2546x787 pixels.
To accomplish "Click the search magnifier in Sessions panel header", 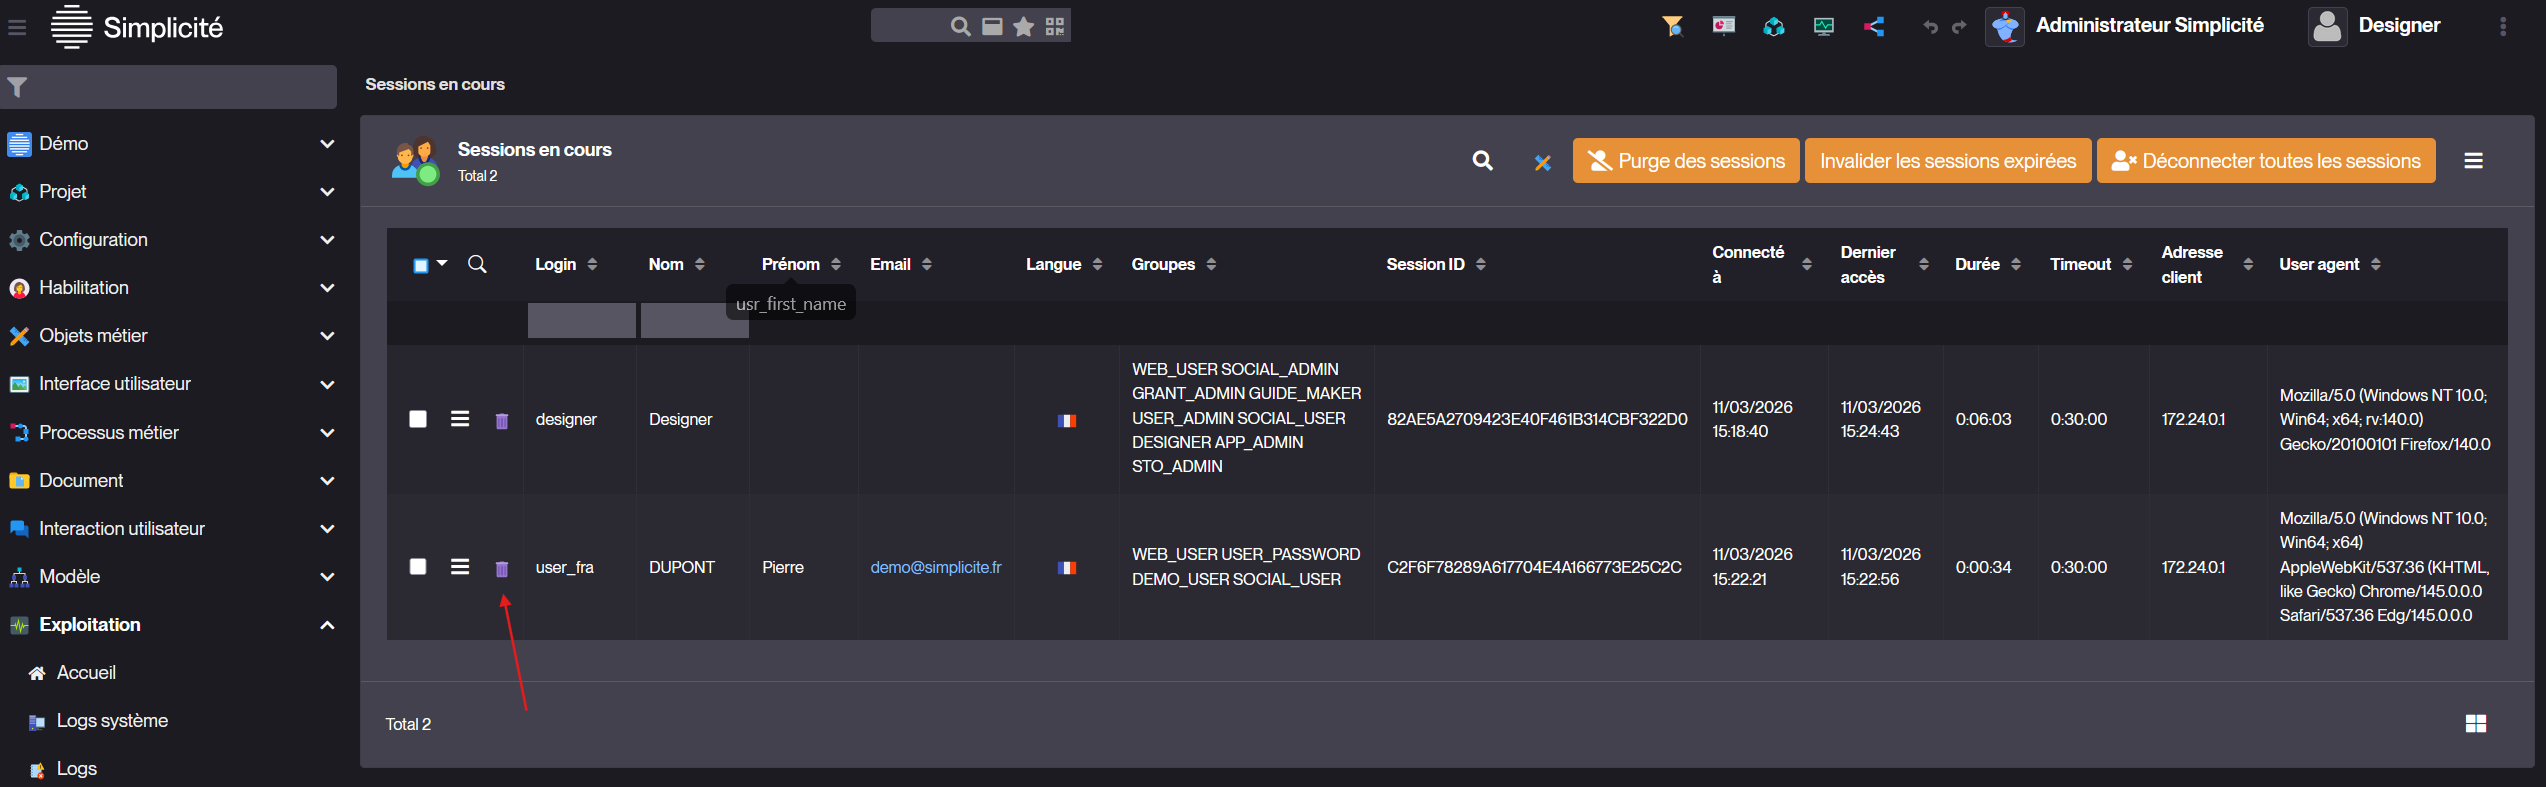I will pyautogui.click(x=1482, y=161).
